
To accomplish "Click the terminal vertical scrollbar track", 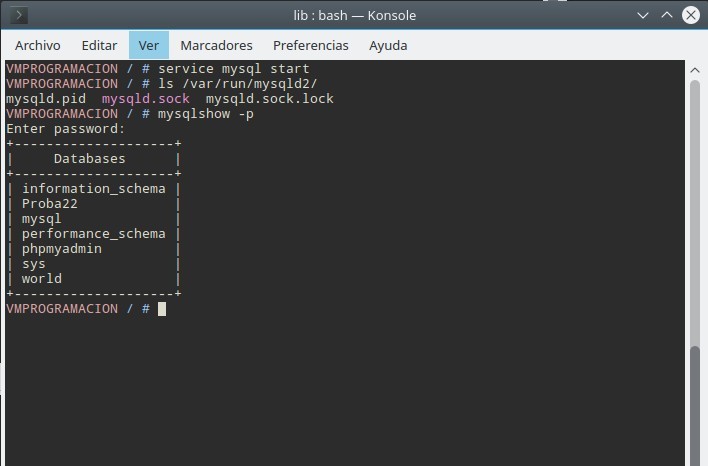I will [x=695, y=271].
